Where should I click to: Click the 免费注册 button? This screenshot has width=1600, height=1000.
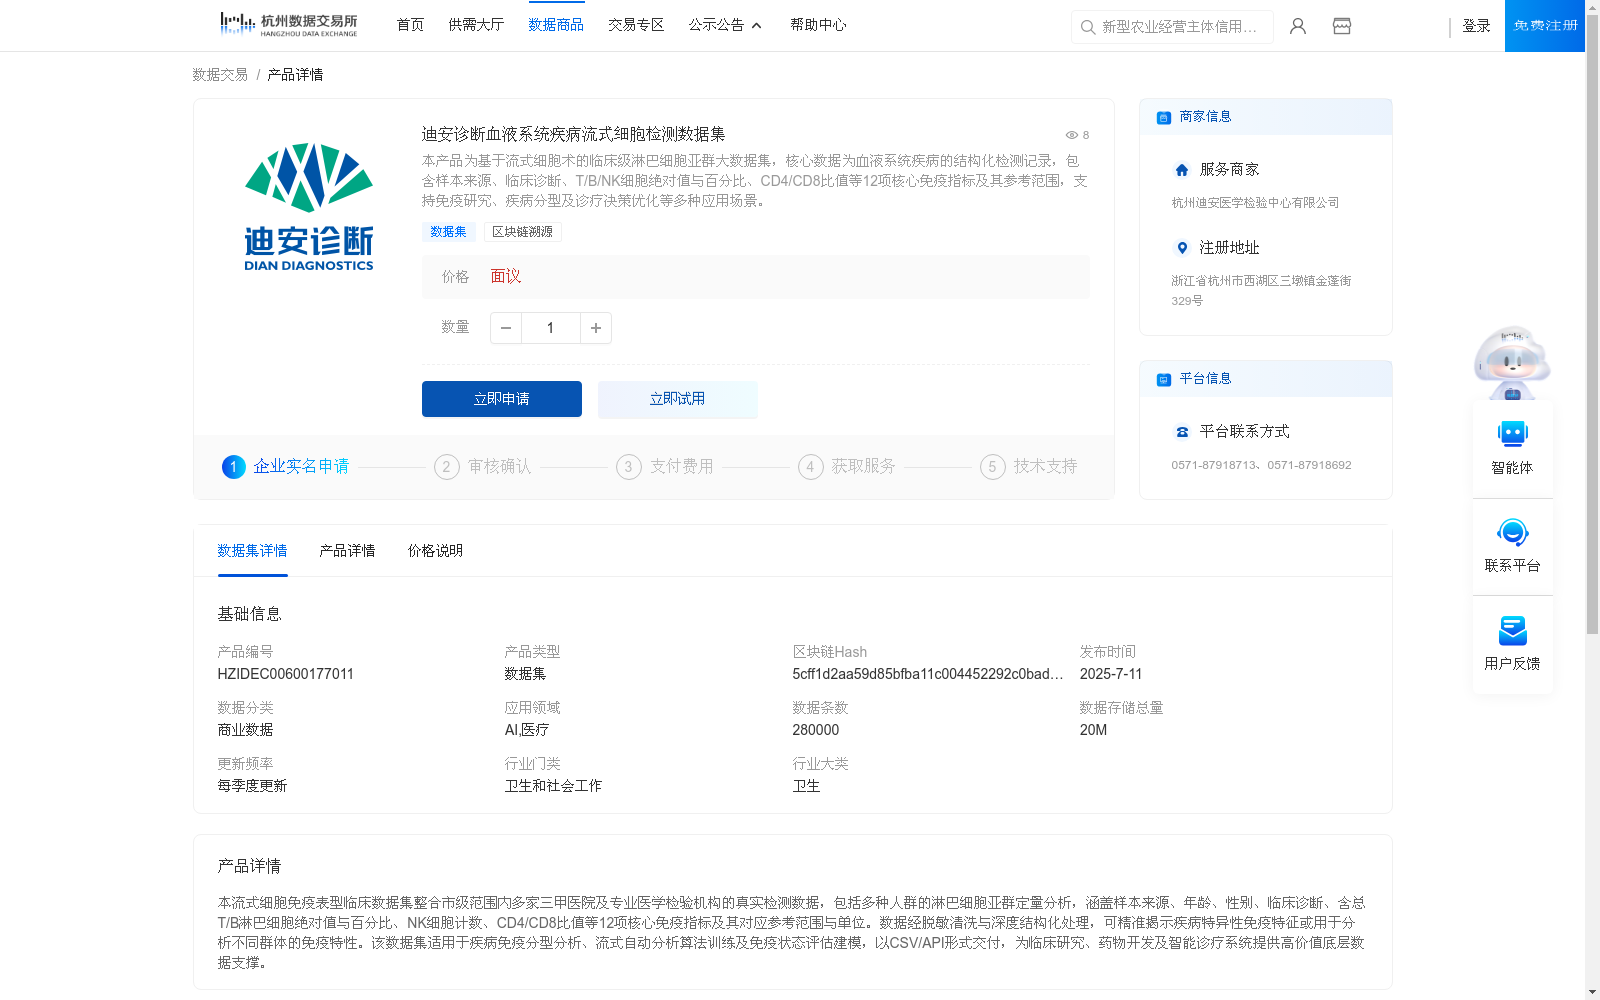pos(1545,26)
